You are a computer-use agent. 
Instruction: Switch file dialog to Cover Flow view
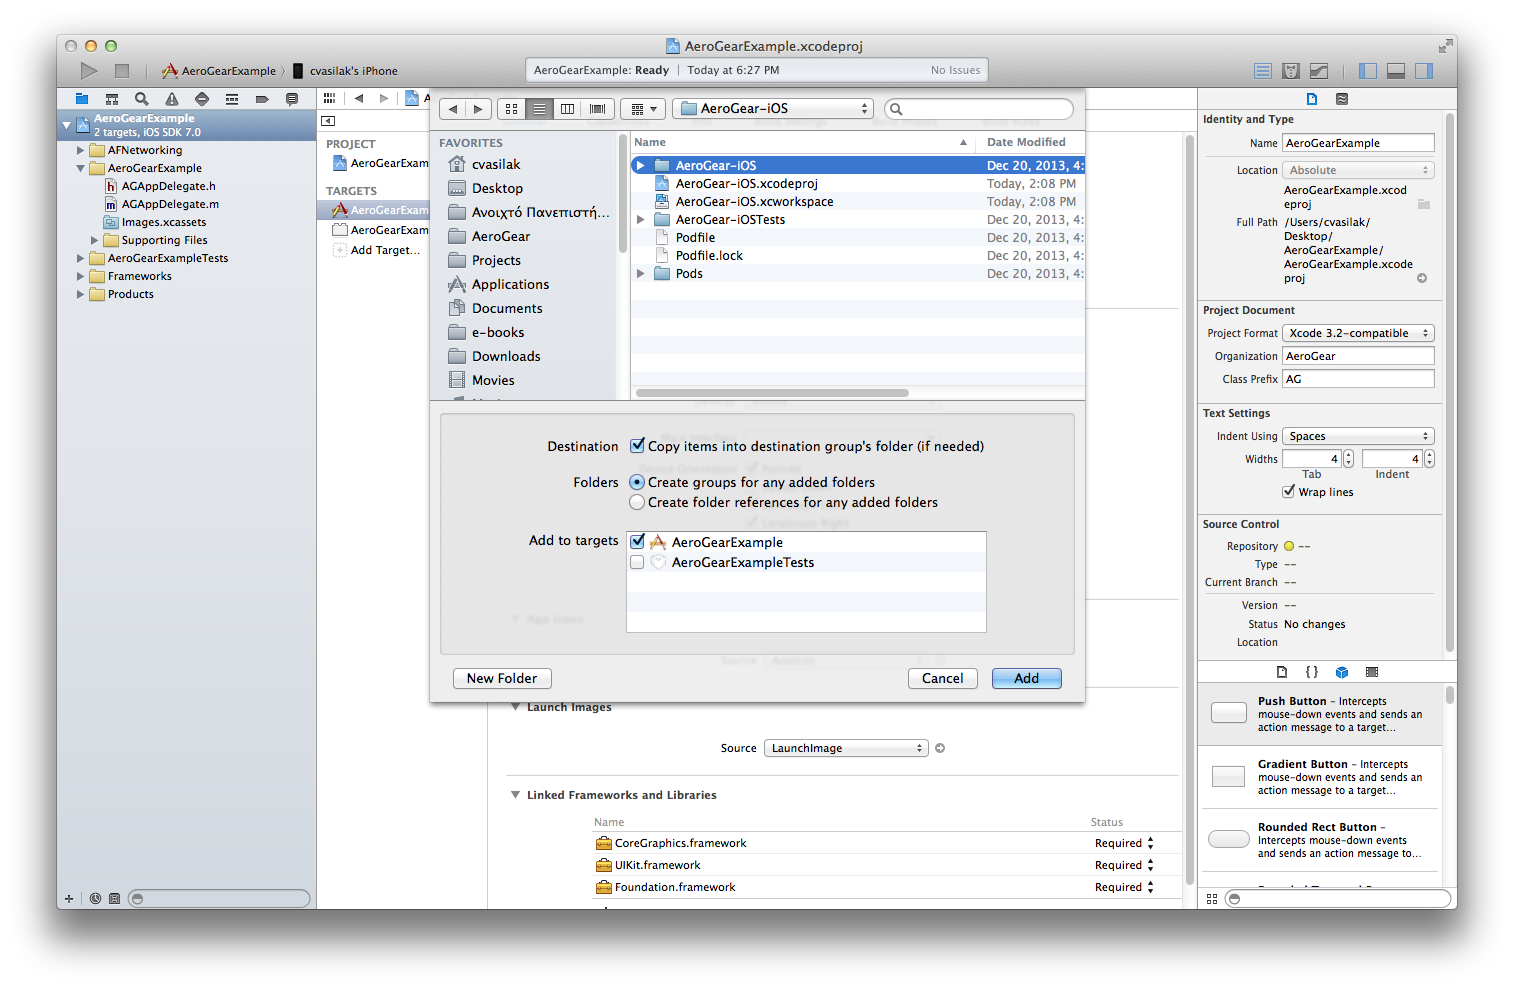point(597,109)
